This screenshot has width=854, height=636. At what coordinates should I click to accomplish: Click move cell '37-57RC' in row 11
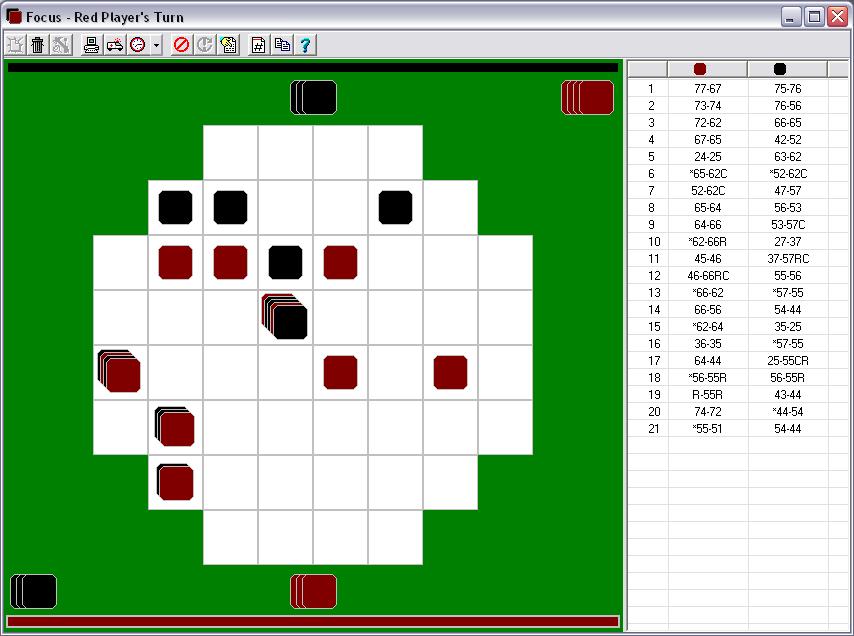click(x=788, y=259)
